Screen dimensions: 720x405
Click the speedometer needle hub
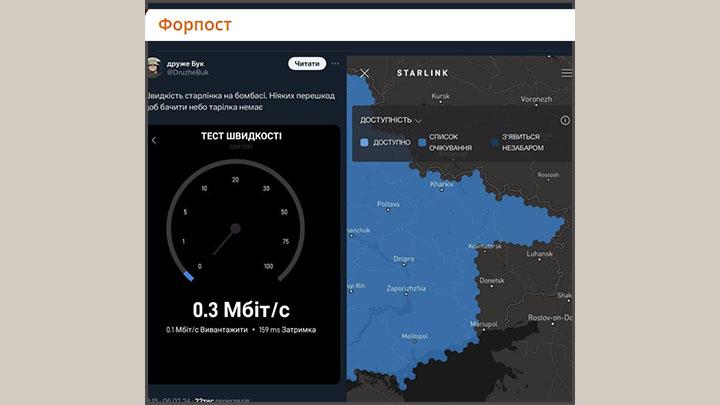236,228
